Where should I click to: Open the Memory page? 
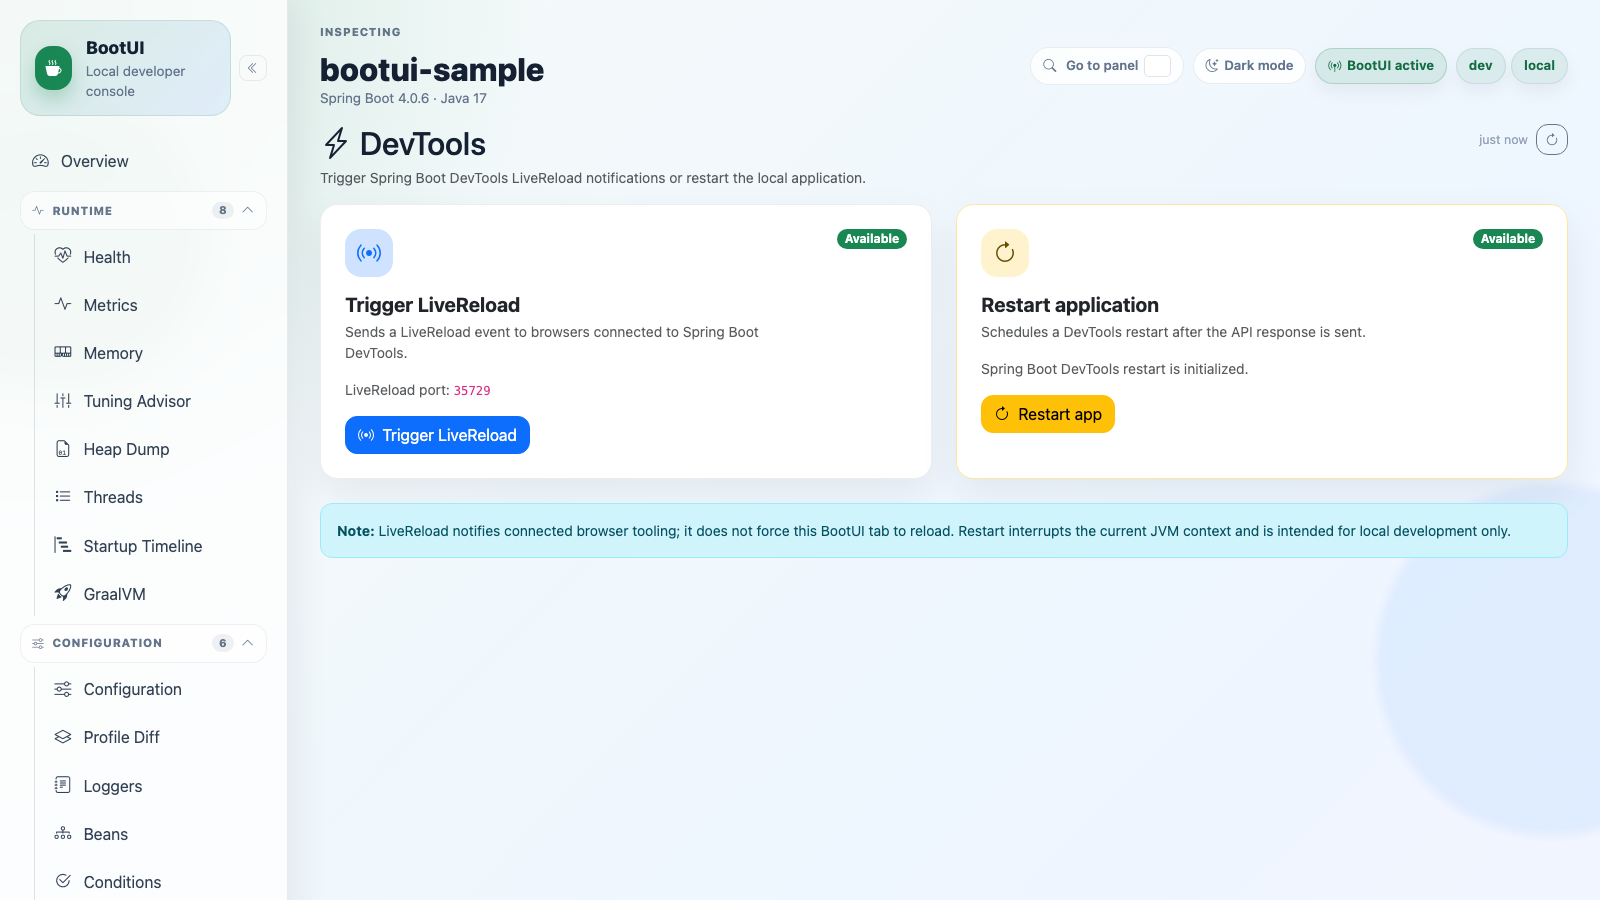point(155,353)
